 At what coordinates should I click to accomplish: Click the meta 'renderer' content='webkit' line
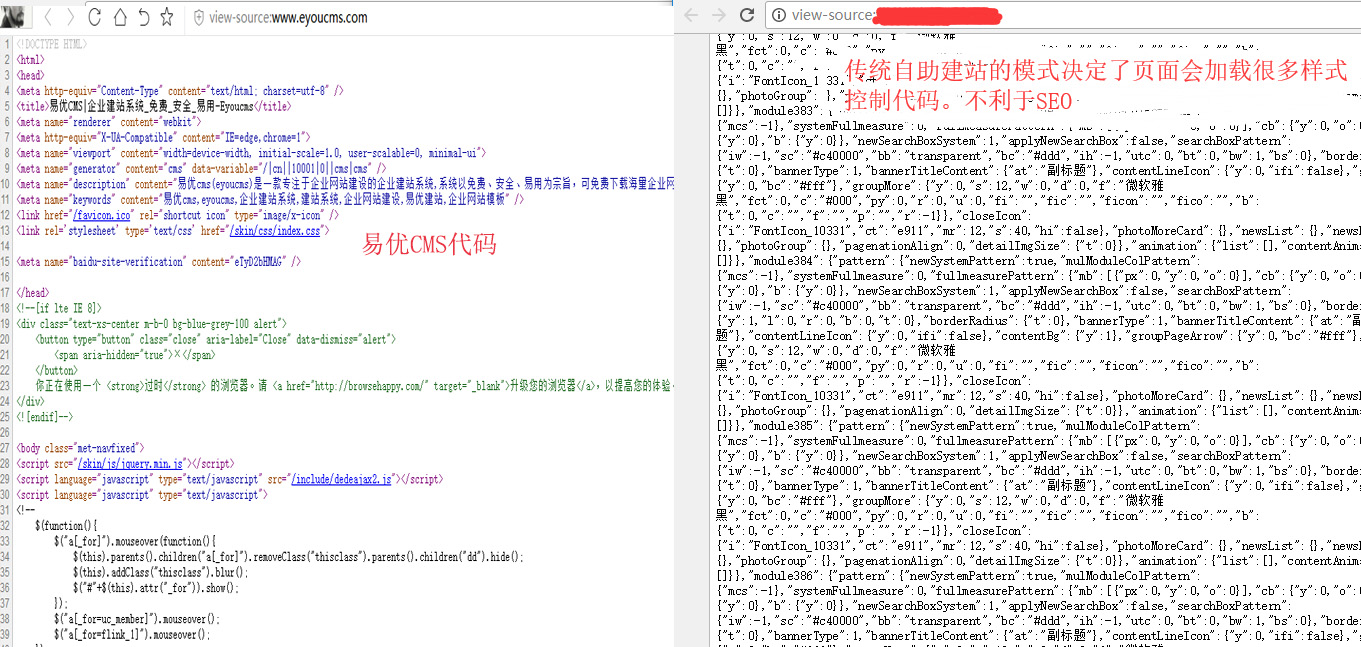[109, 121]
